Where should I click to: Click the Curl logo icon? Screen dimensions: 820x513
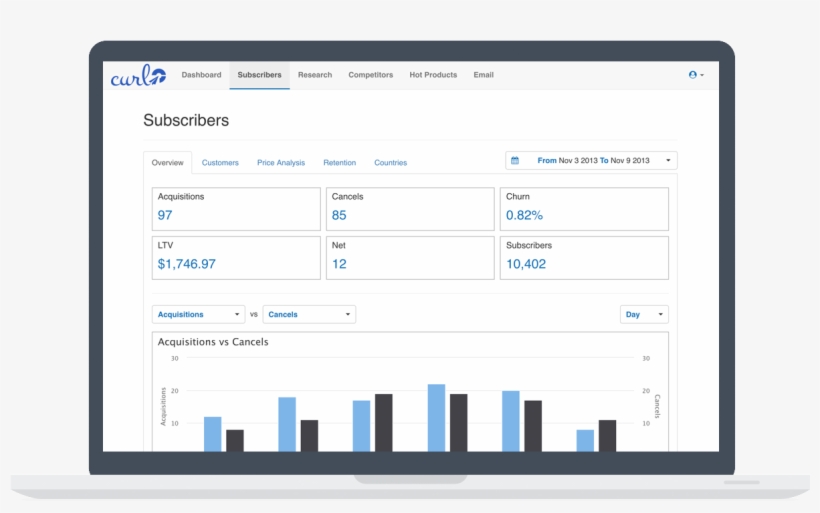pyautogui.click(x=138, y=75)
